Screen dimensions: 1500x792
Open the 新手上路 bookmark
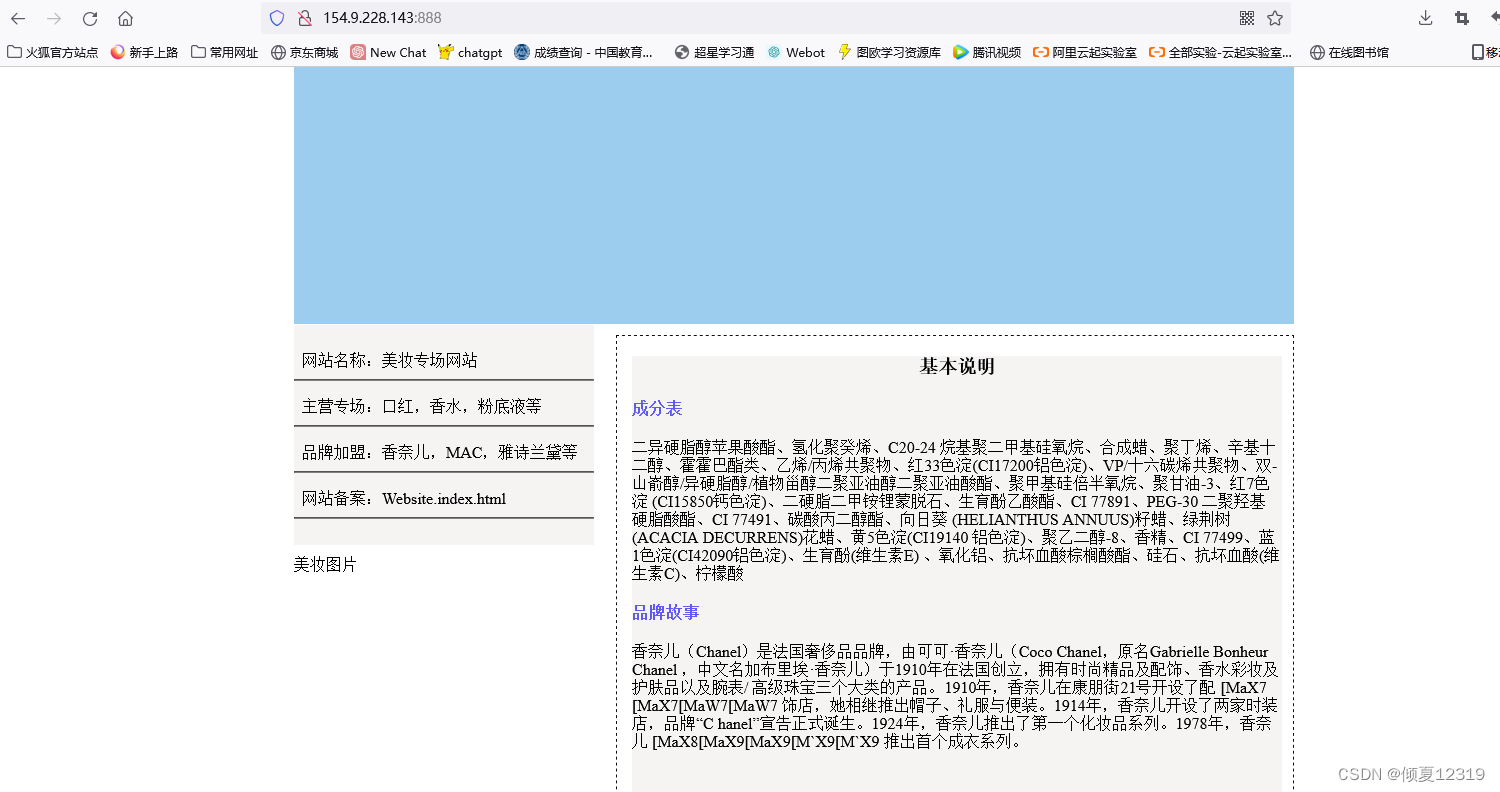click(144, 52)
